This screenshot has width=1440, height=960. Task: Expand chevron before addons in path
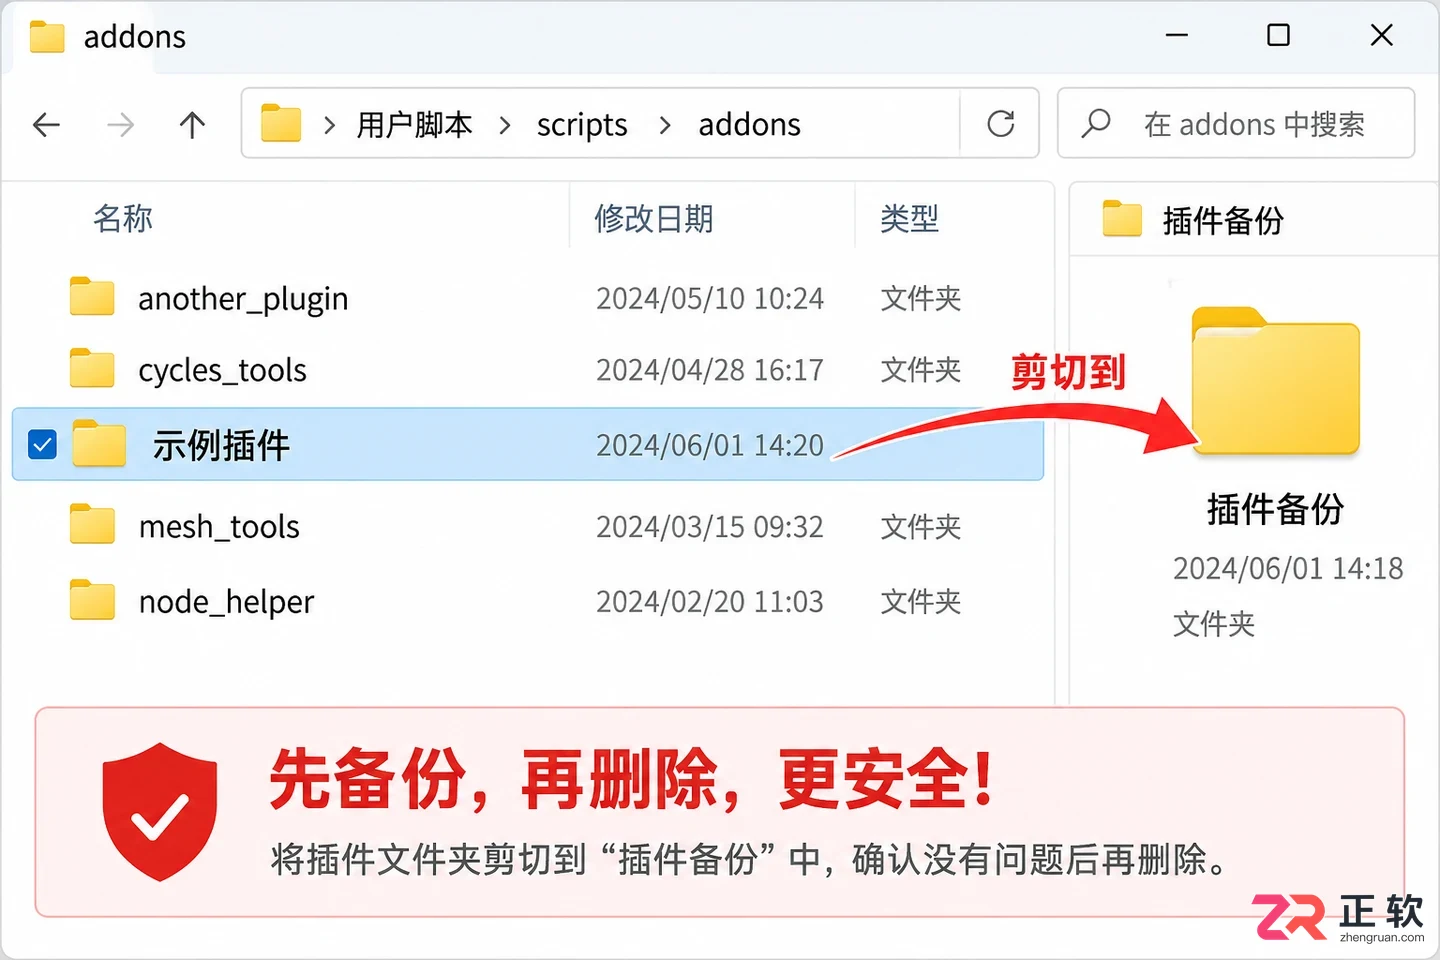coord(665,125)
